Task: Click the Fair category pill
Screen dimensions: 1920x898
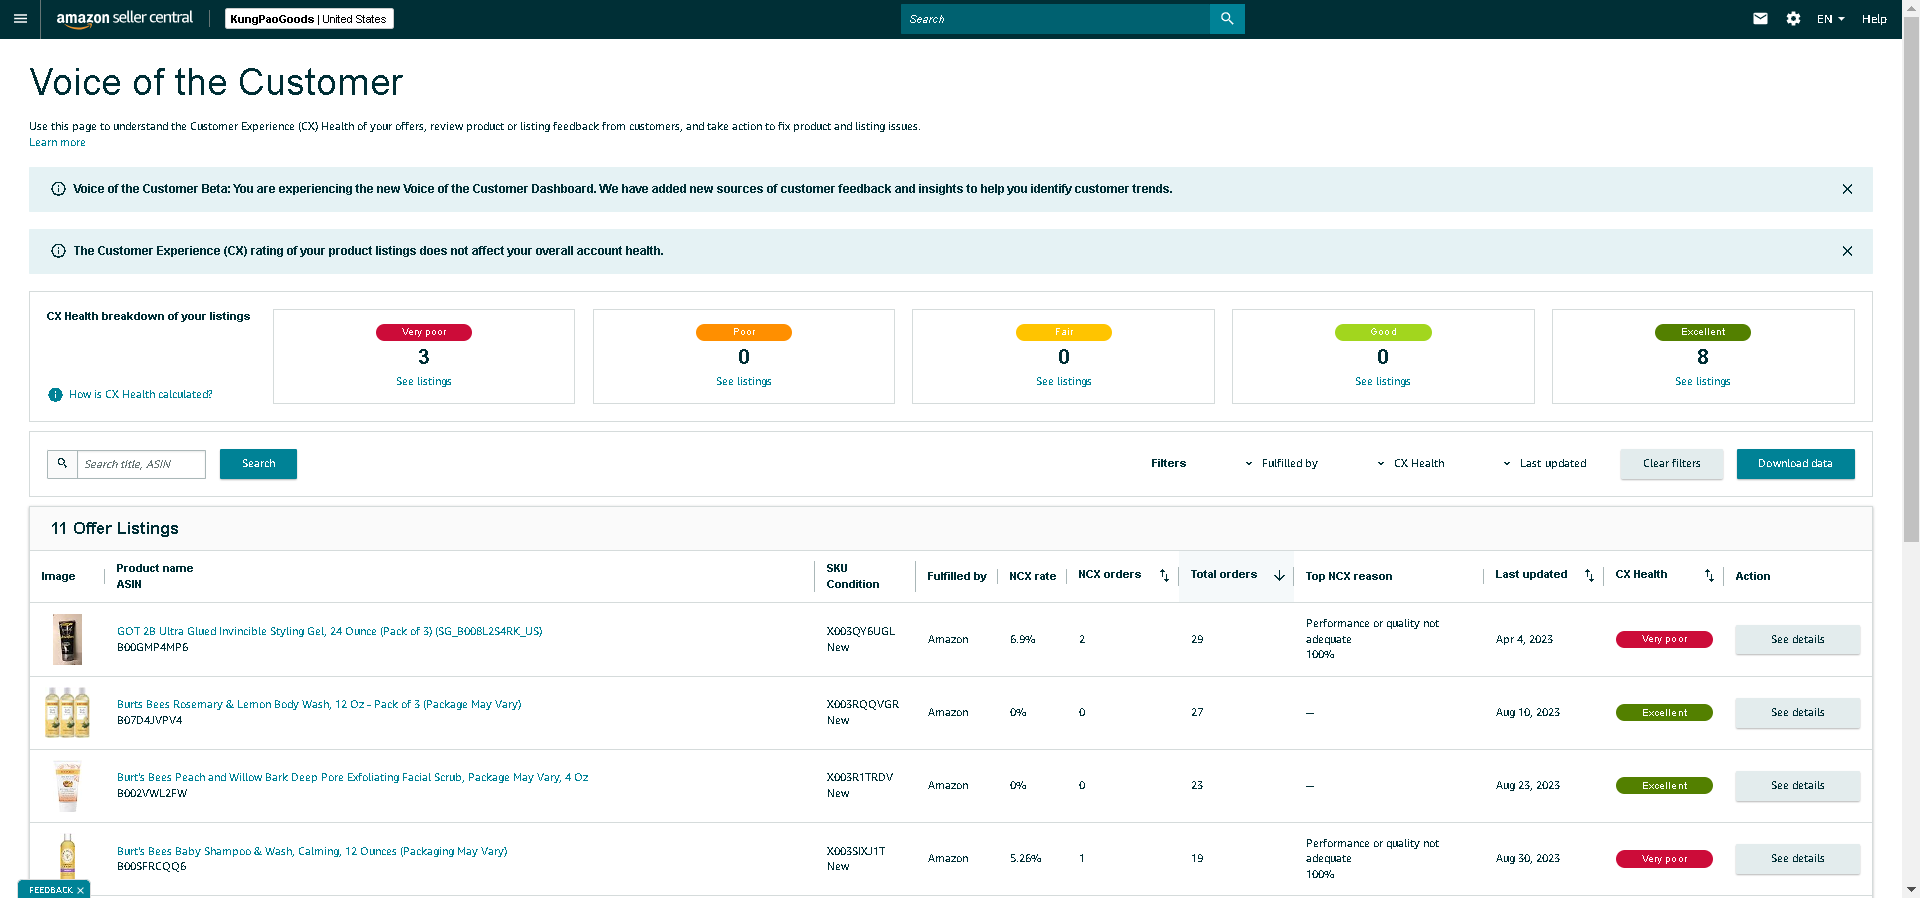Action: pyautogui.click(x=1064, y=333)
